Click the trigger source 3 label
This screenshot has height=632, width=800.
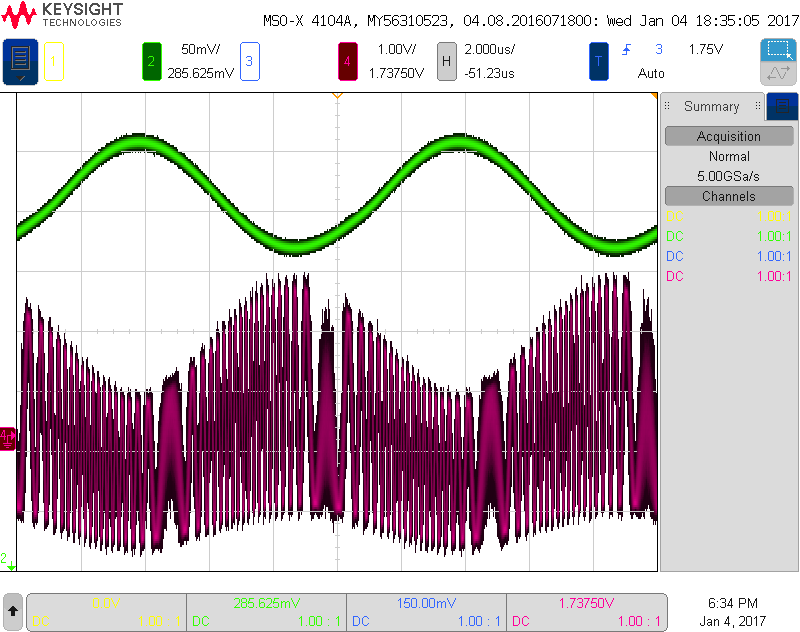coord(659,49)
